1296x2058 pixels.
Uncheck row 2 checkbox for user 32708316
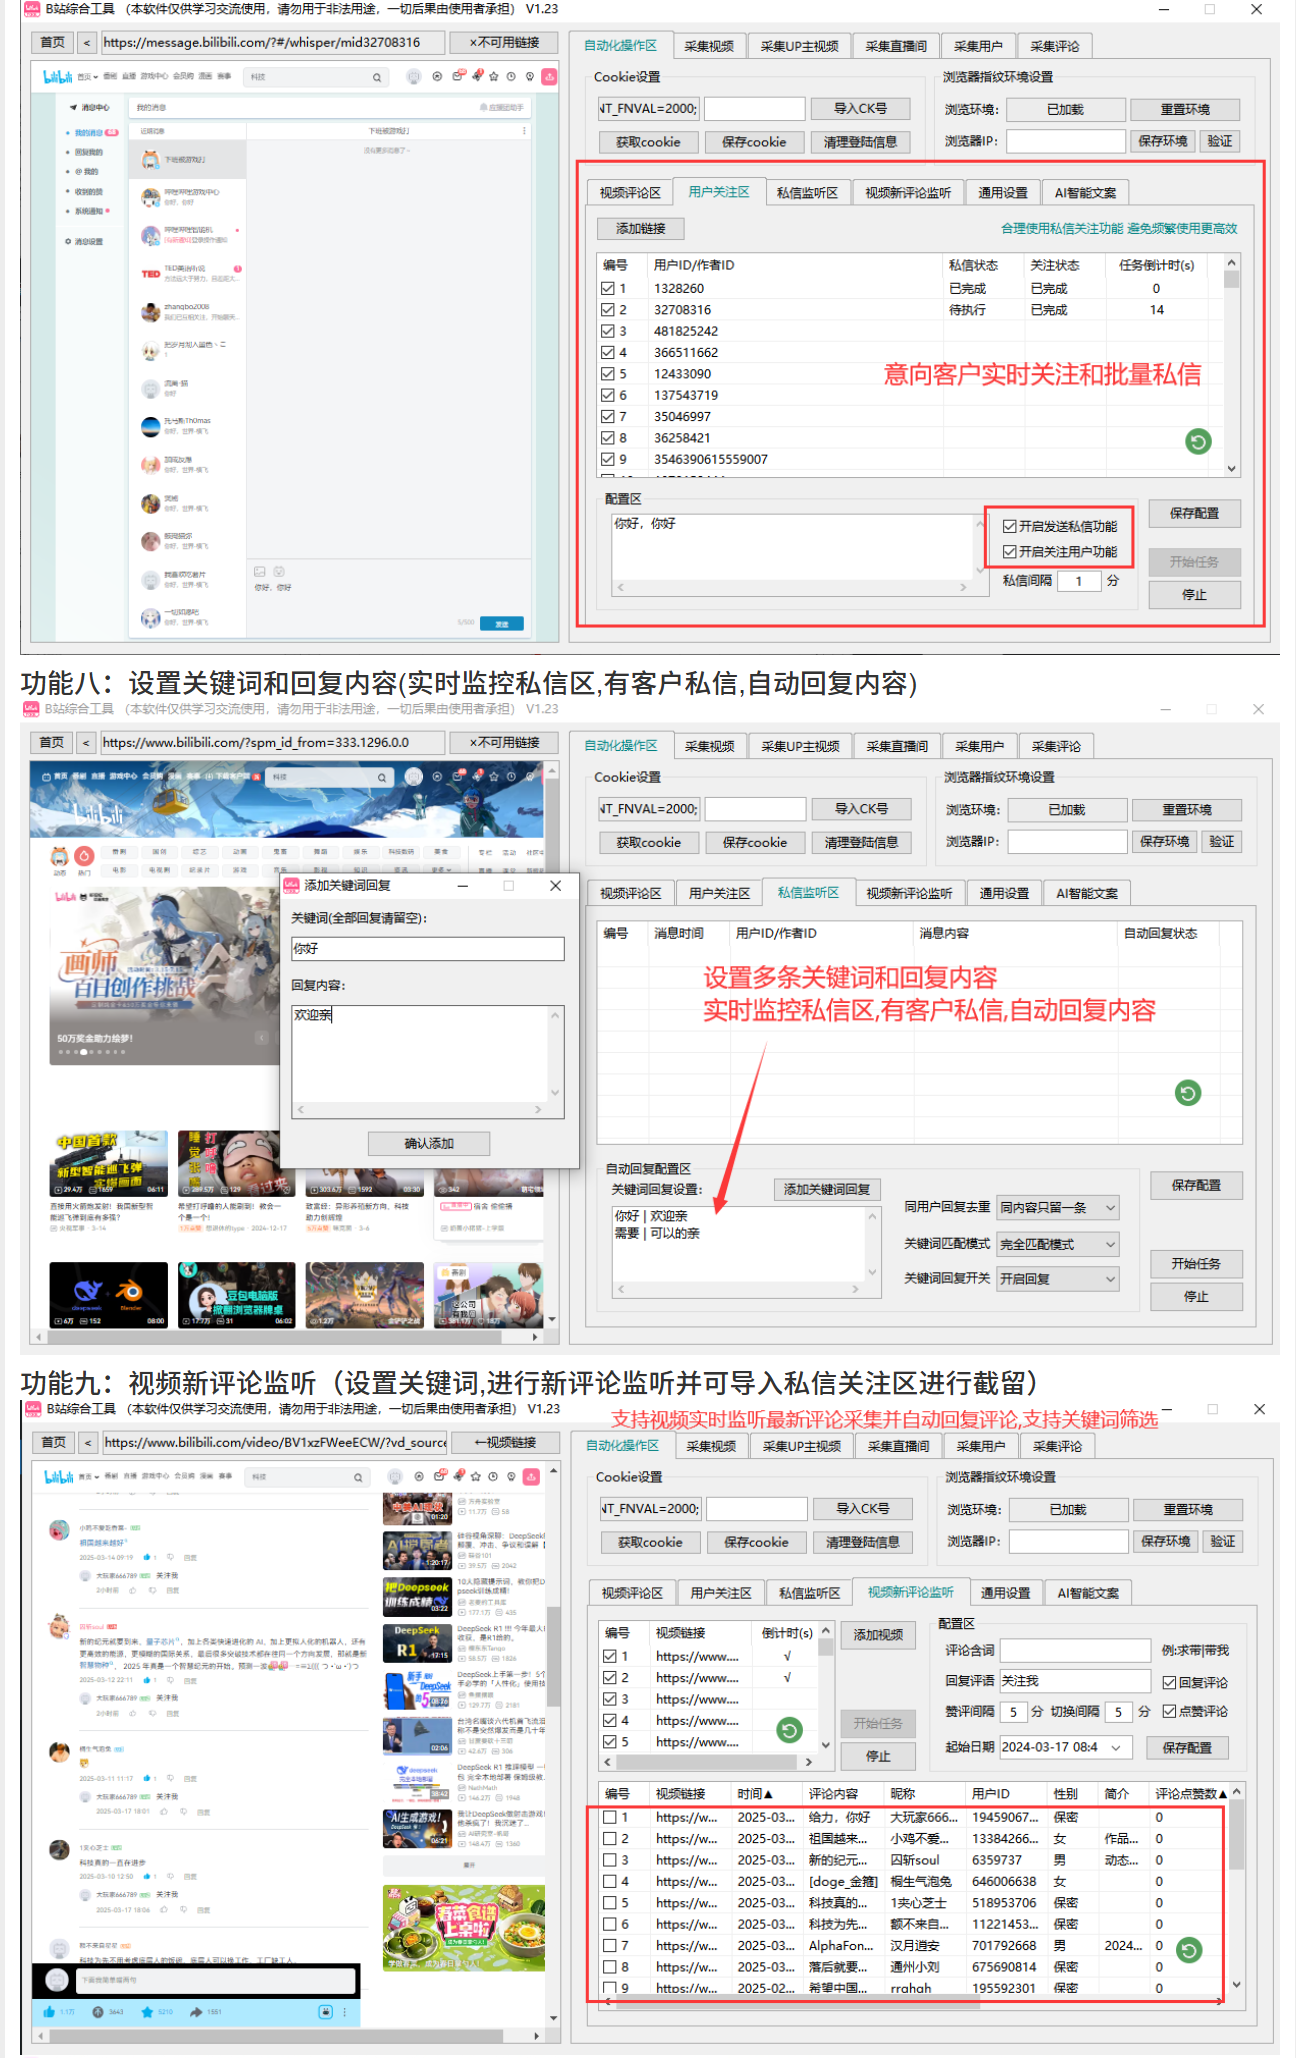click(x=608, y=310)
